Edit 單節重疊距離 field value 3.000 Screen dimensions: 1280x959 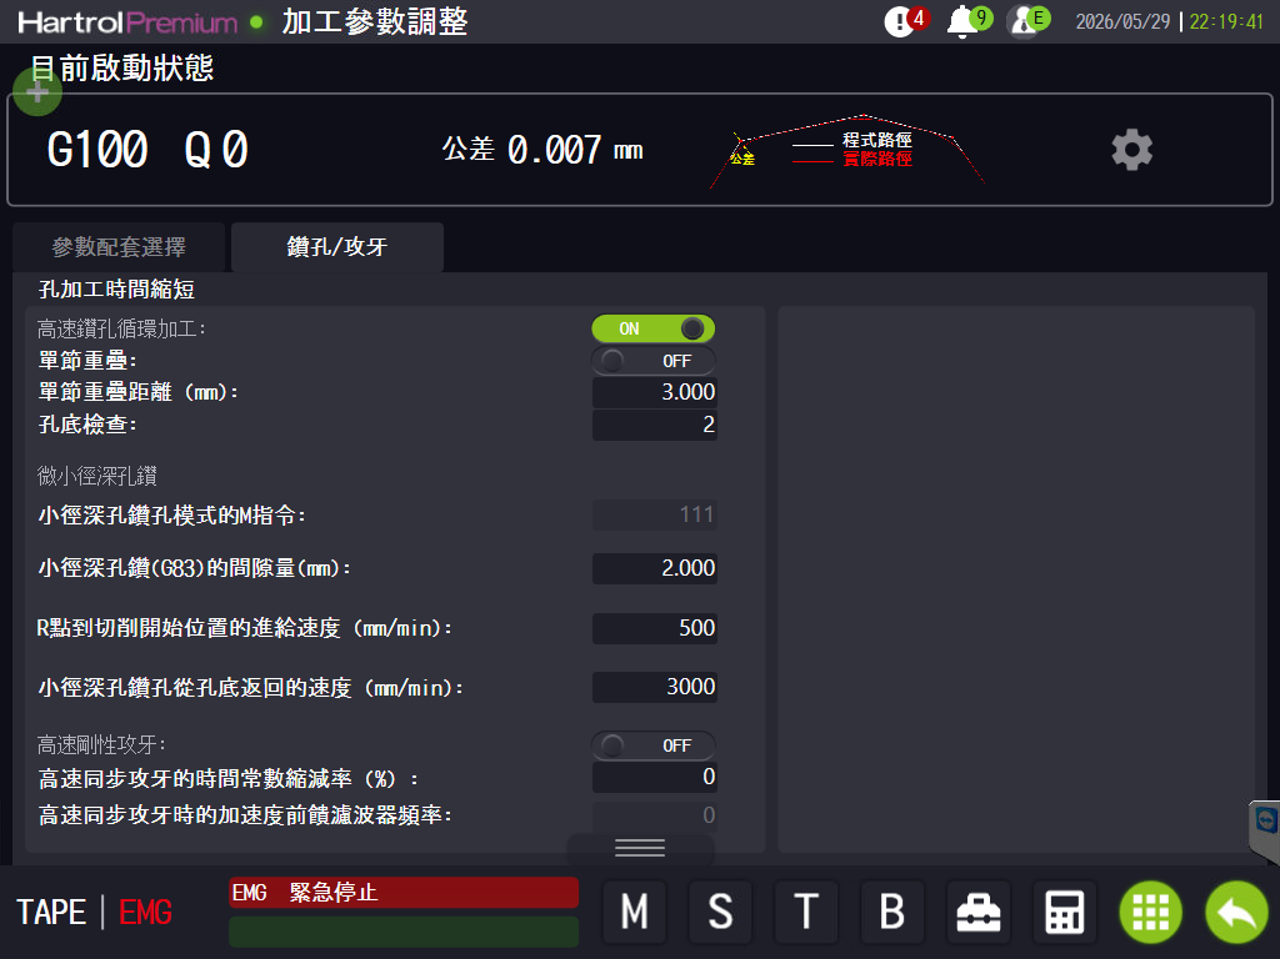click(x=655, y=392)
